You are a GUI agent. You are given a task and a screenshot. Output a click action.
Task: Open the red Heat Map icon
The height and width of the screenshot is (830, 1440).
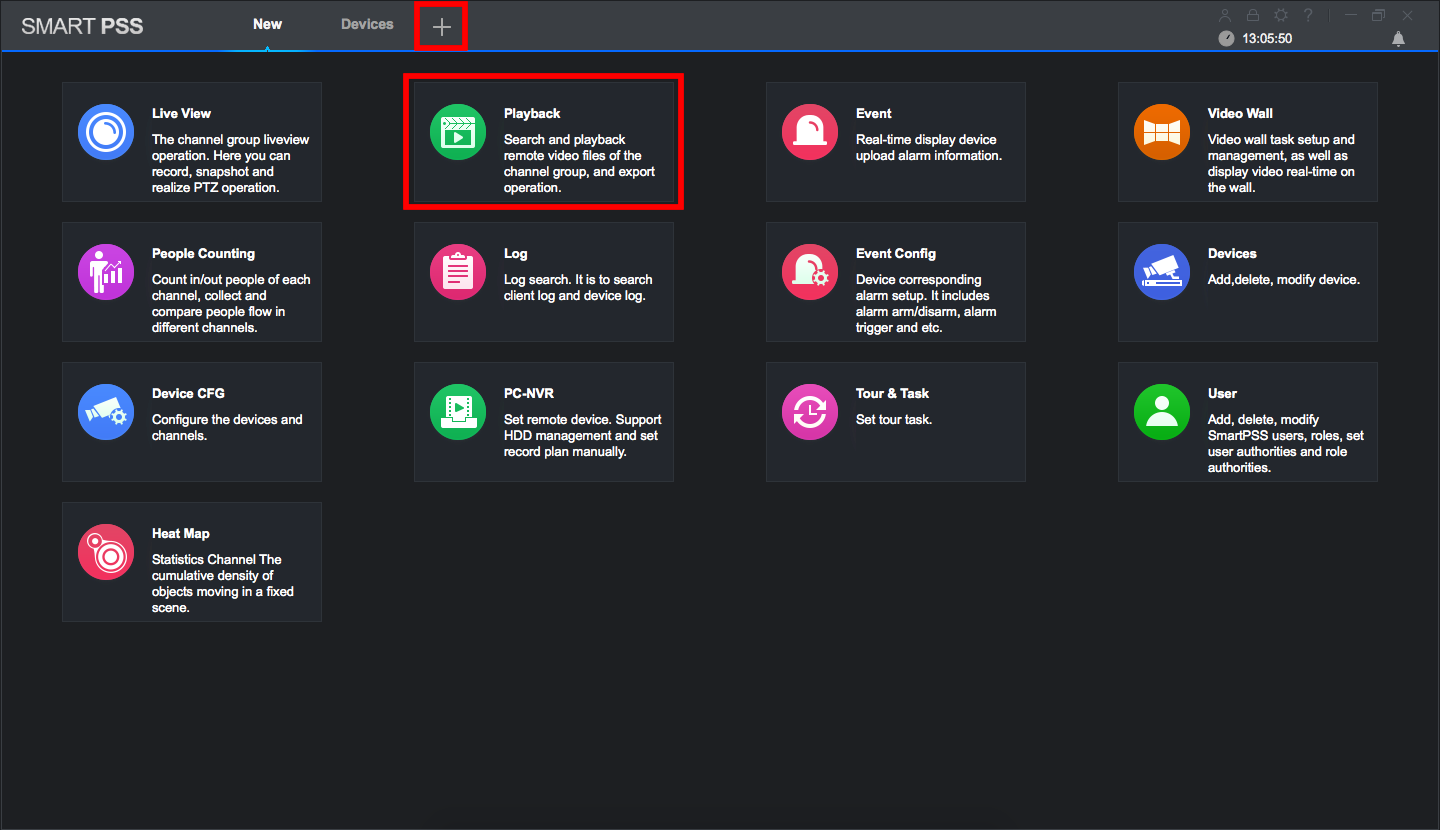click(x=106, y=552)
